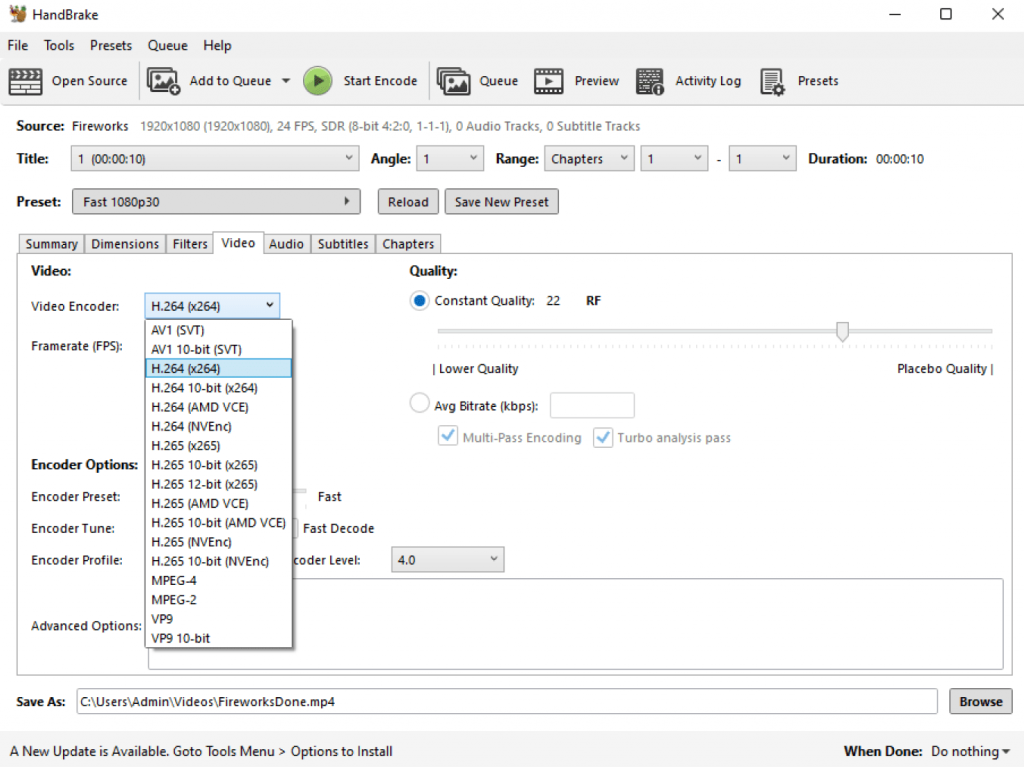Image resolution: width=1024 pixels, height=767 pixels.
Task: Open the Activity Log icon
Action: tap(650, 81)
